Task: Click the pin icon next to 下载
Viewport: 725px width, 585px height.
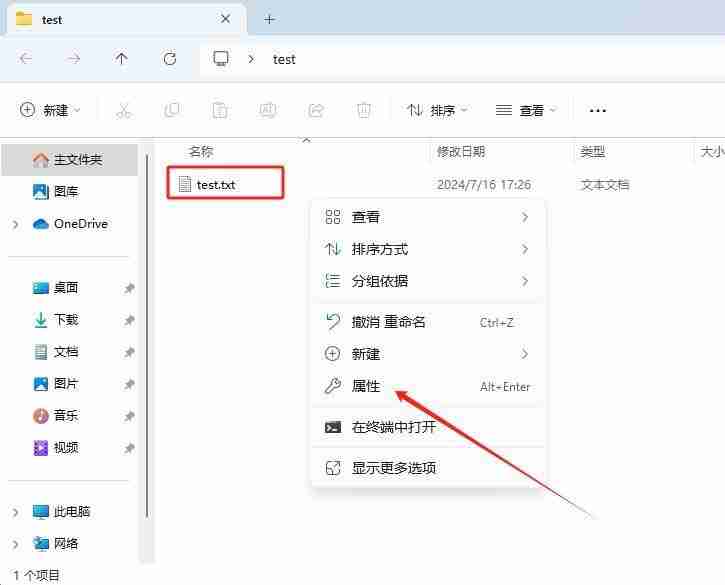Action: (x=129, y=320)
